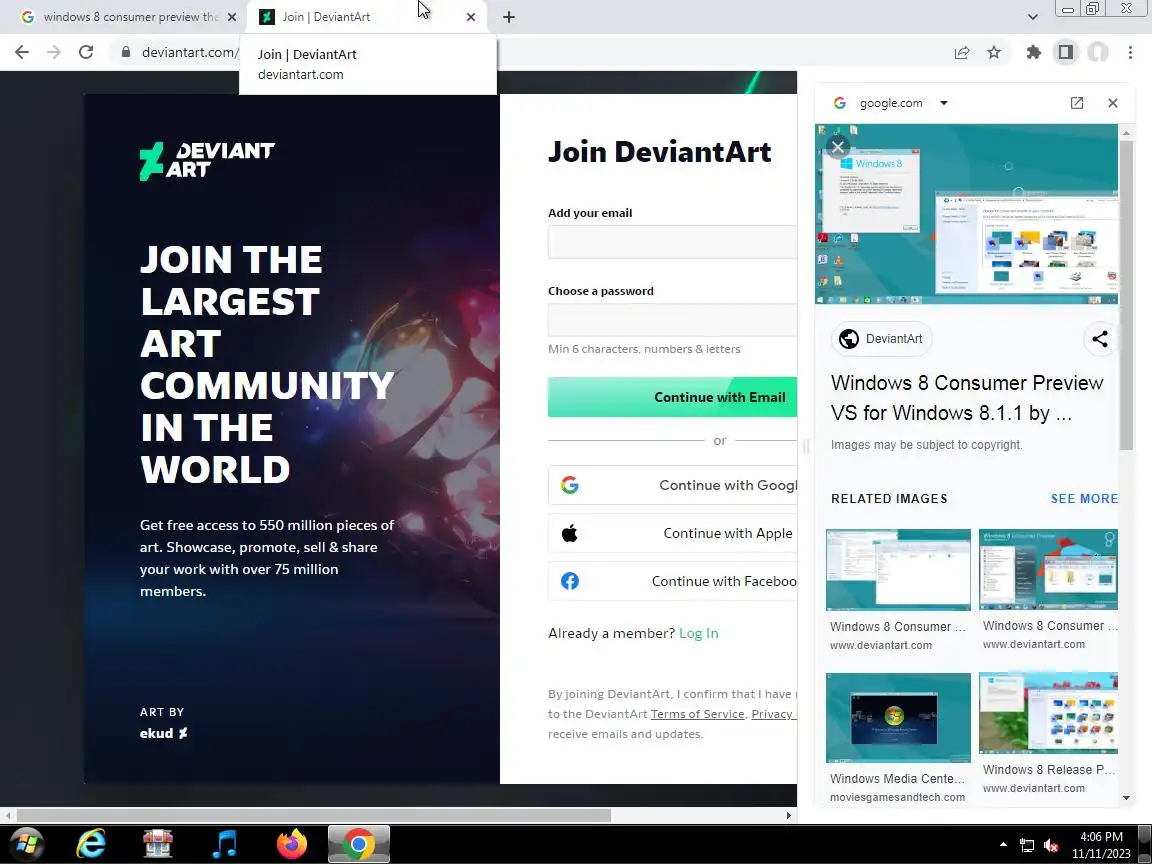
Task: Focus the Add your email field
Action: click(672, 242)
